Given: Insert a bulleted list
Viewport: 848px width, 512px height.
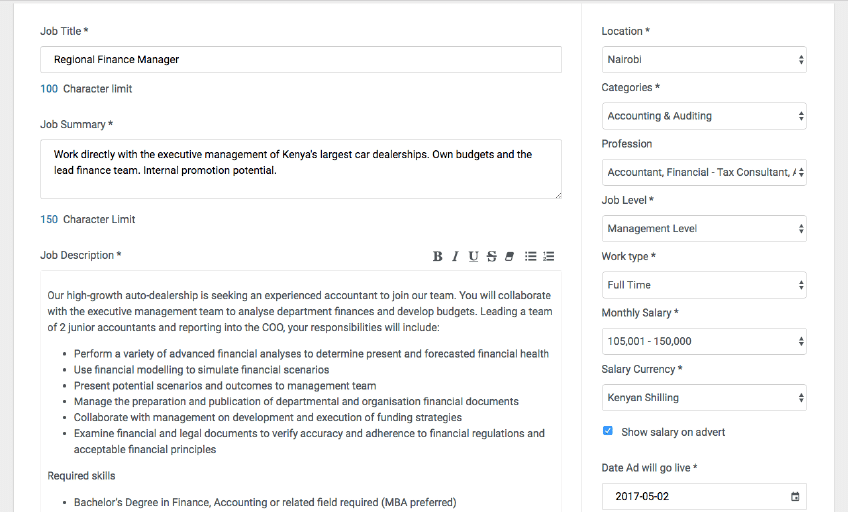Looking at the screenshot, I should (x=531, y=256).
